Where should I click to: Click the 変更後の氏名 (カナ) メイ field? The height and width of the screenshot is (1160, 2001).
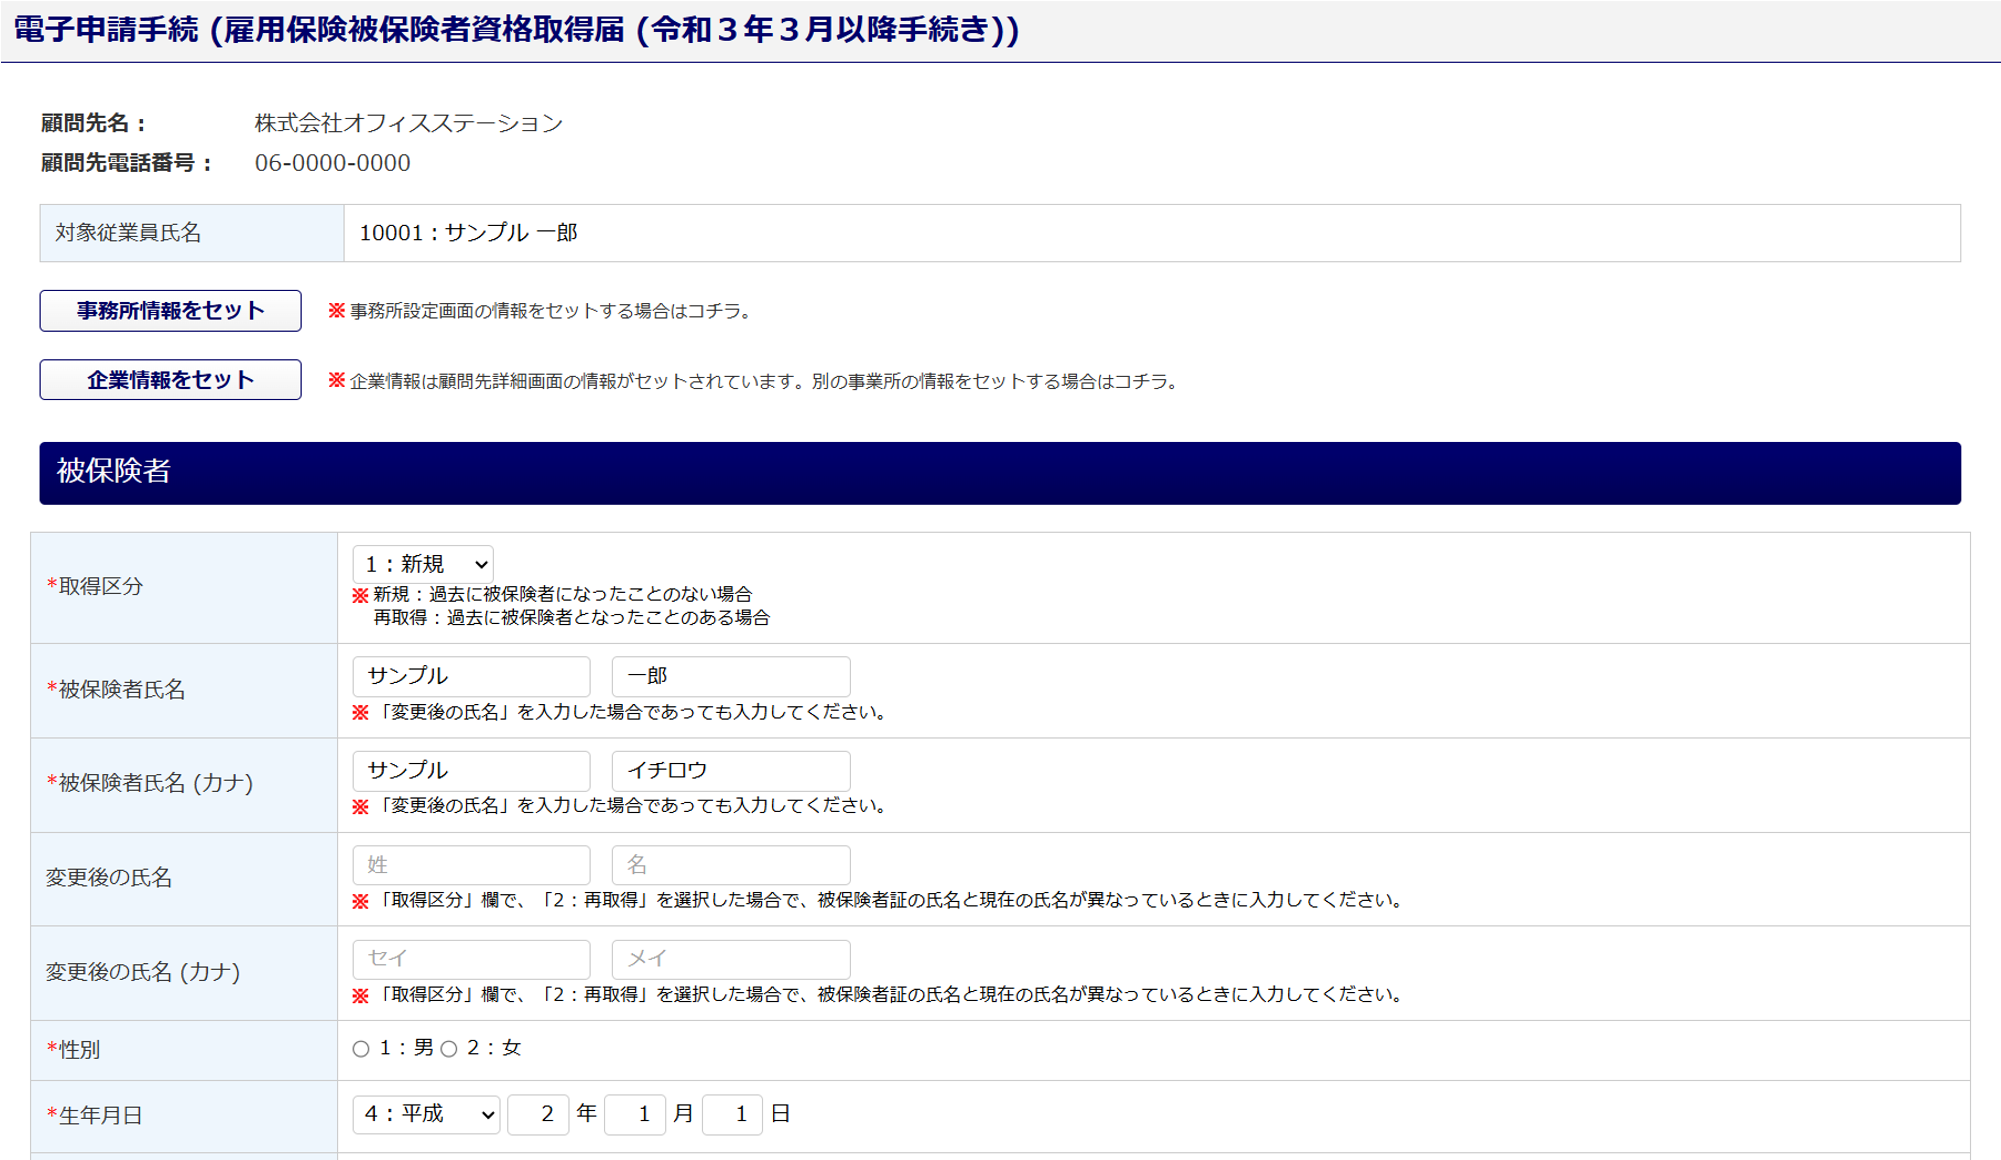click(x=731, y=959)
